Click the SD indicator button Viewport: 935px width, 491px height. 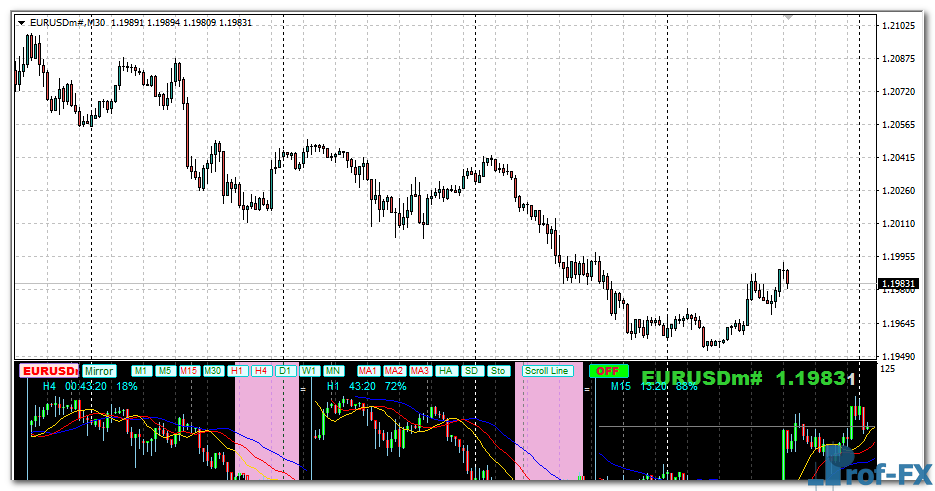click(472, 371)
